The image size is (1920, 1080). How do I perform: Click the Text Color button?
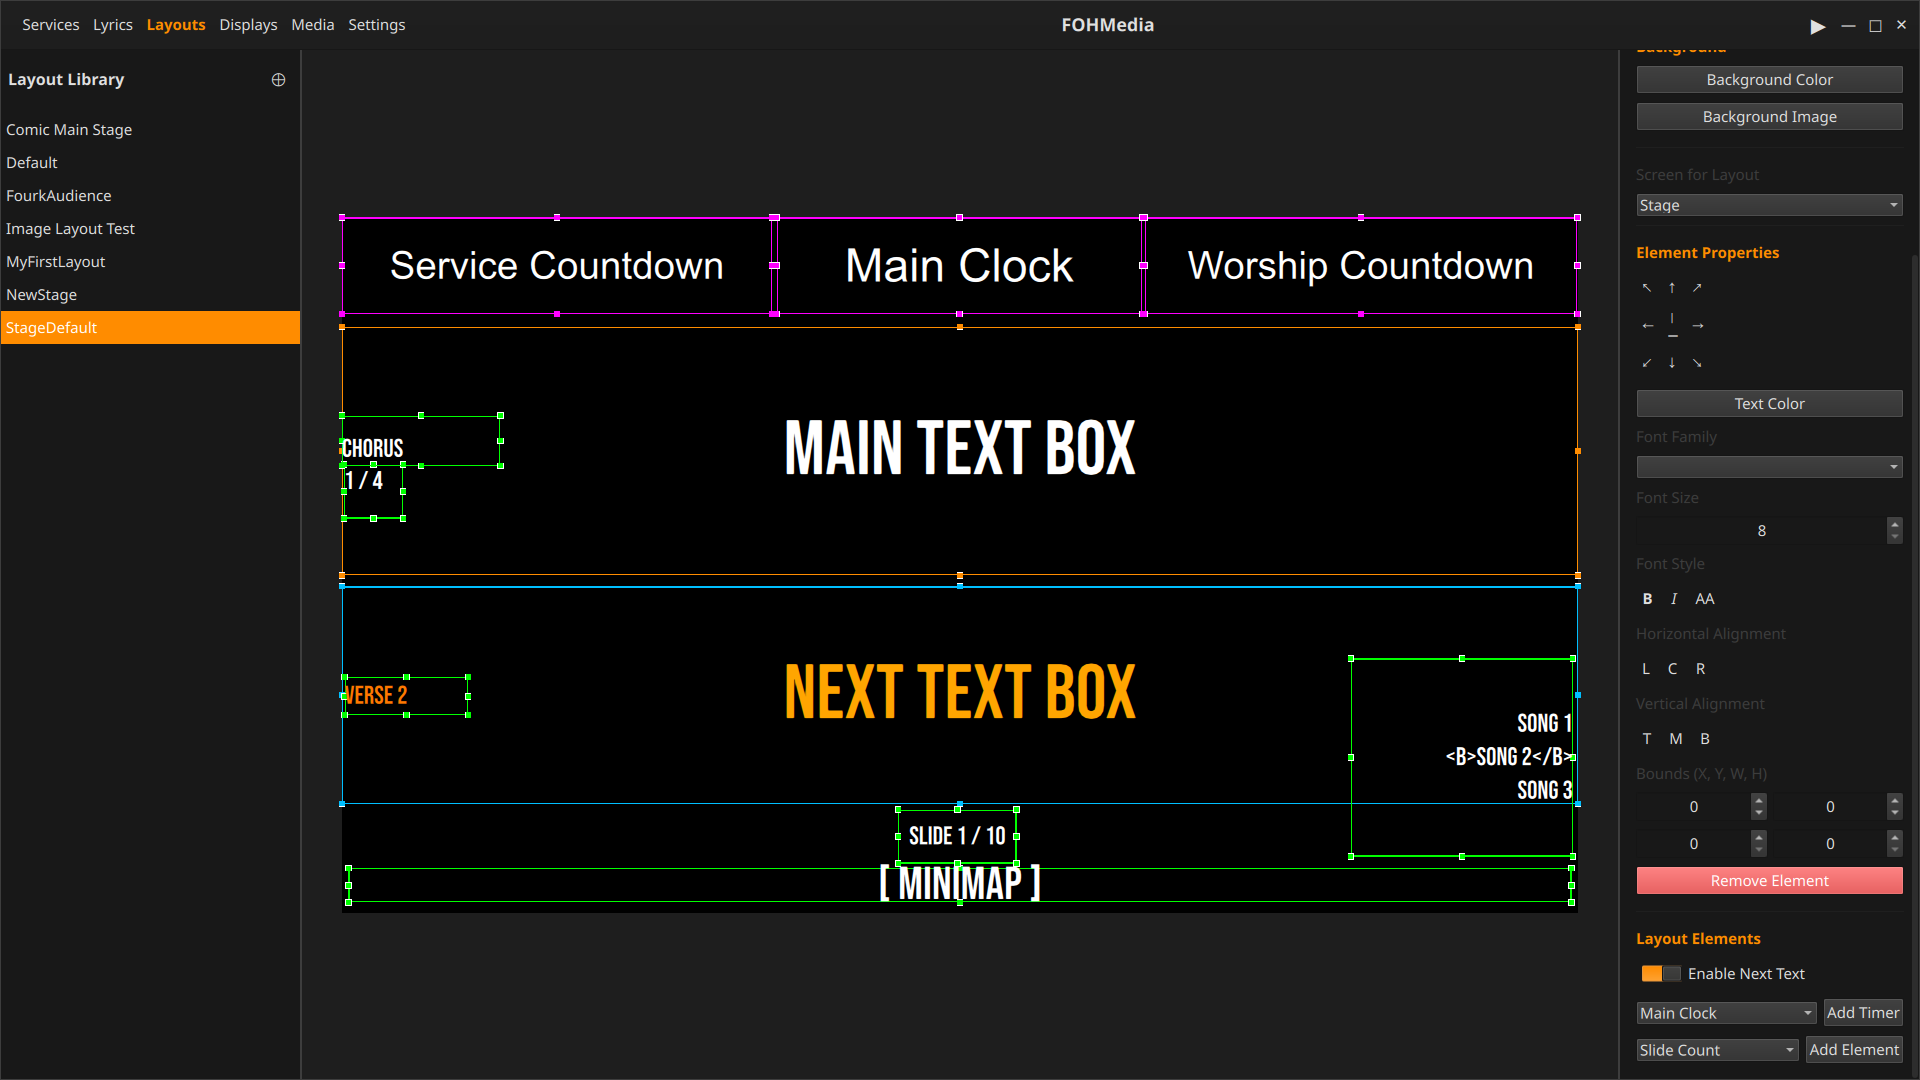click(1769, 404)
